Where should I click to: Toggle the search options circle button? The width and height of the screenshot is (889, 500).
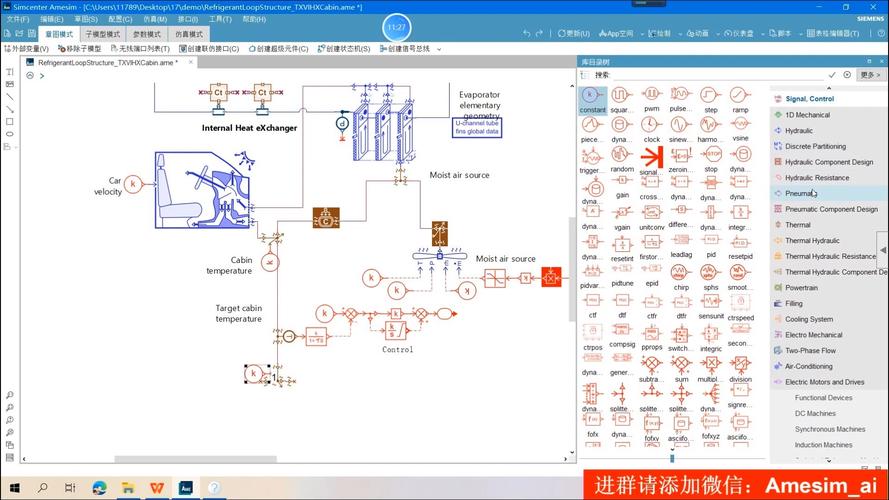847,75
